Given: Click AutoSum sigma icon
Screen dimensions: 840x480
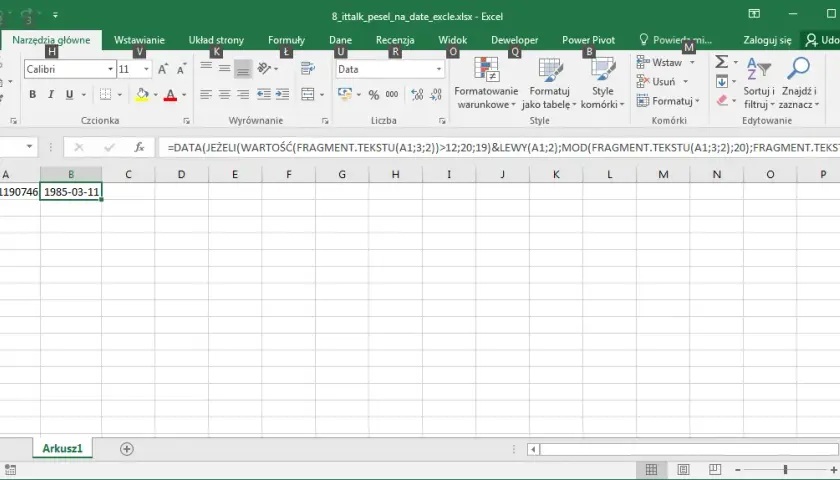Looking at the screenshot, I should pos(722,62).
